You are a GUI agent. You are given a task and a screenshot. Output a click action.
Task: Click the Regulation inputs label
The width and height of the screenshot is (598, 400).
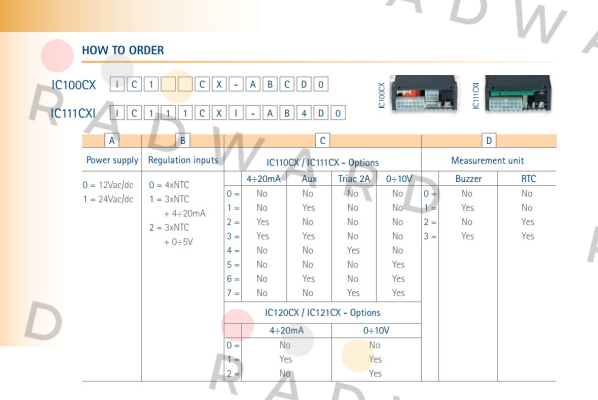pyautogui.click(x=183, y=160)
